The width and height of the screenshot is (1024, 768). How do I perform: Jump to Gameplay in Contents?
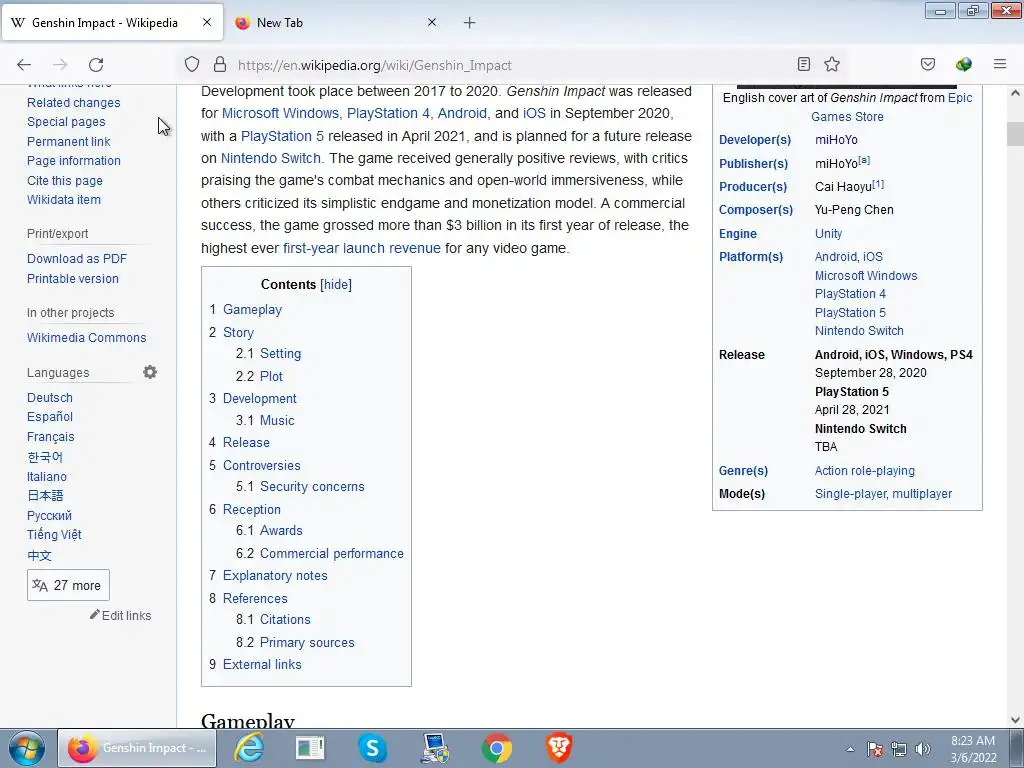[x=252, y=310]
